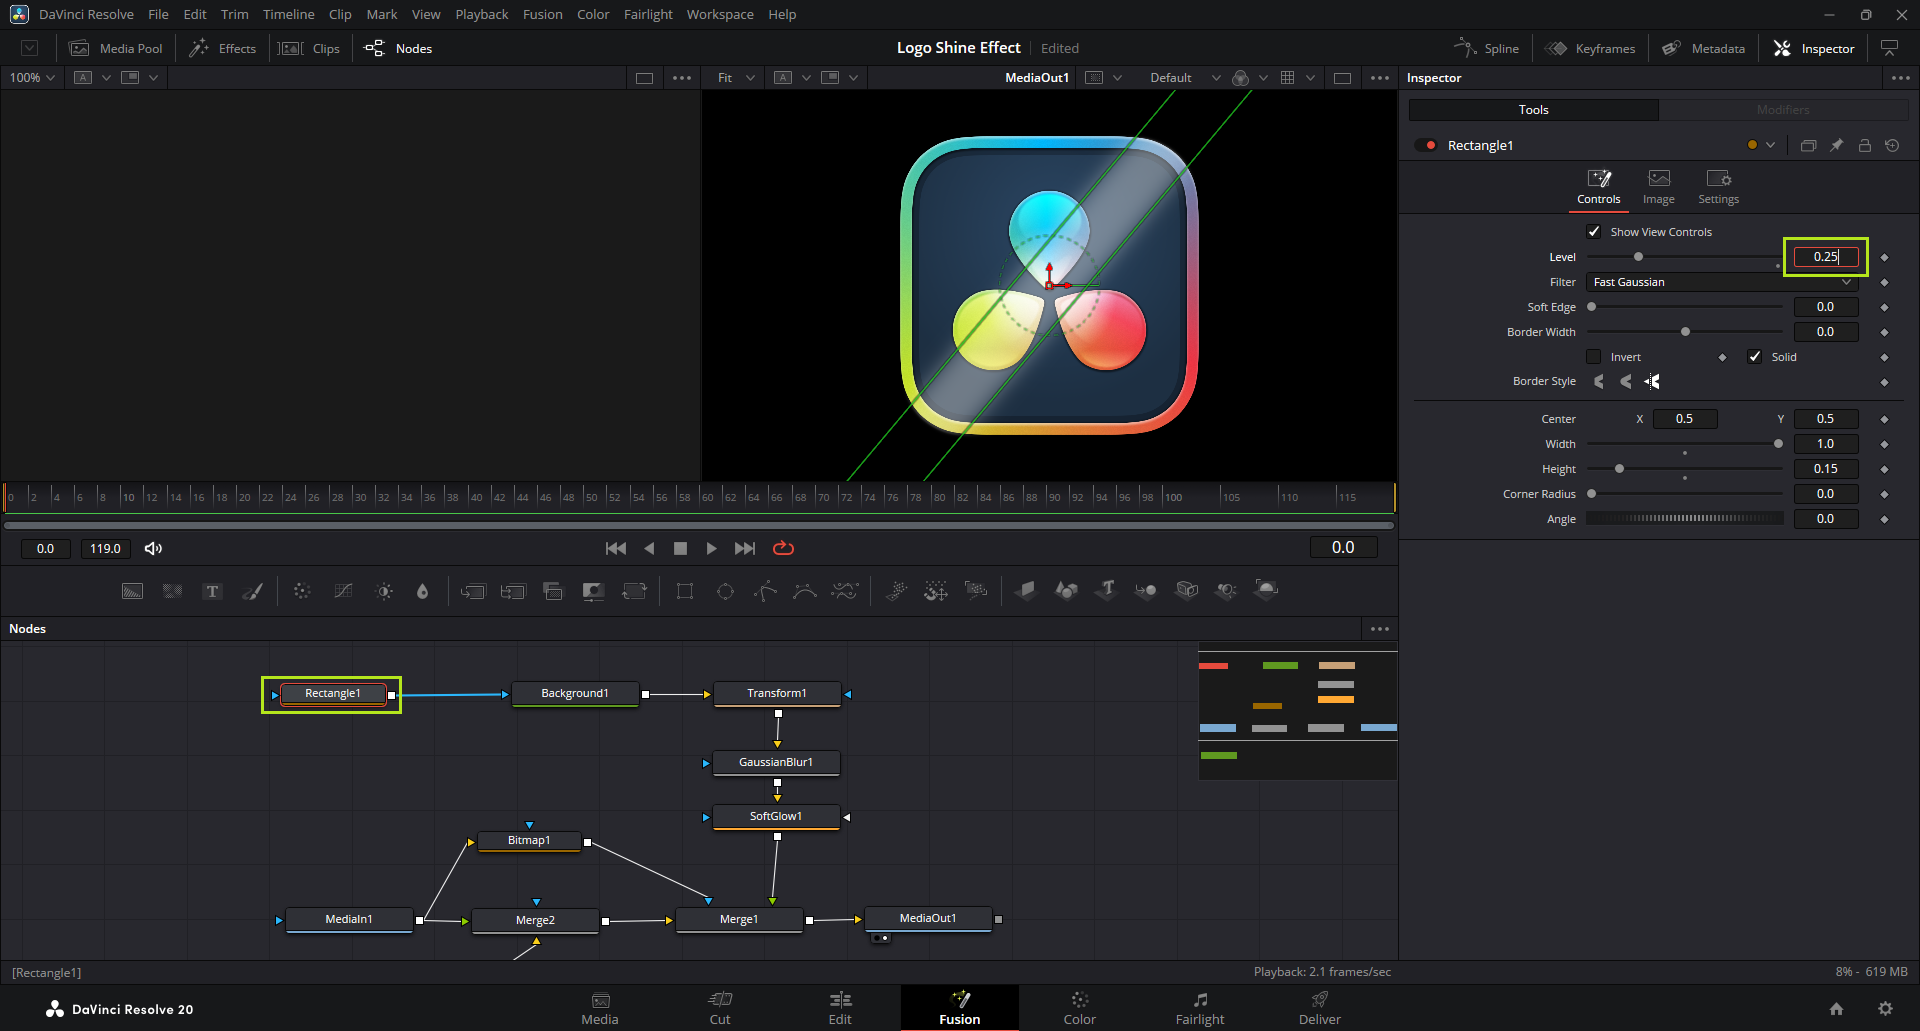The height and width of the screenshot is (1031, 1920).
Task: Click the audio mute speaker icon
Action: click(153, 548)
